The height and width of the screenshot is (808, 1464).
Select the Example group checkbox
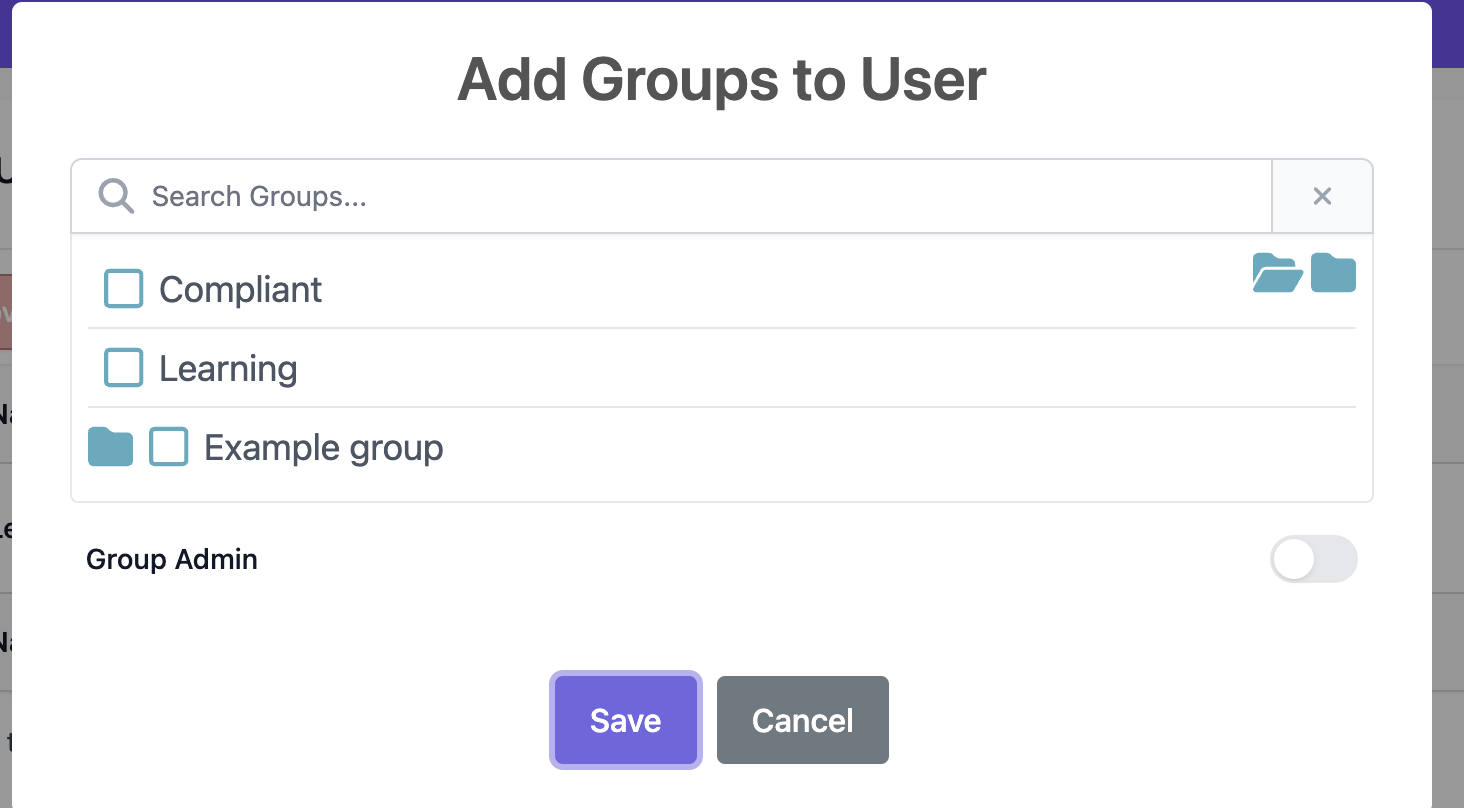click(168, 447)
